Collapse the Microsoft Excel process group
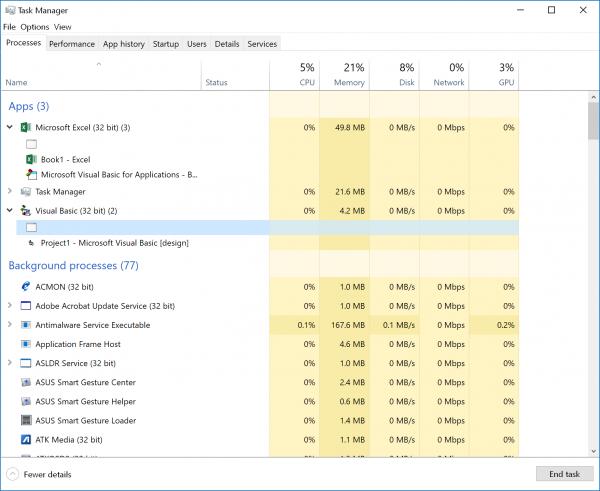The height and width of the screenshot is (491, 600). (10, 127)
